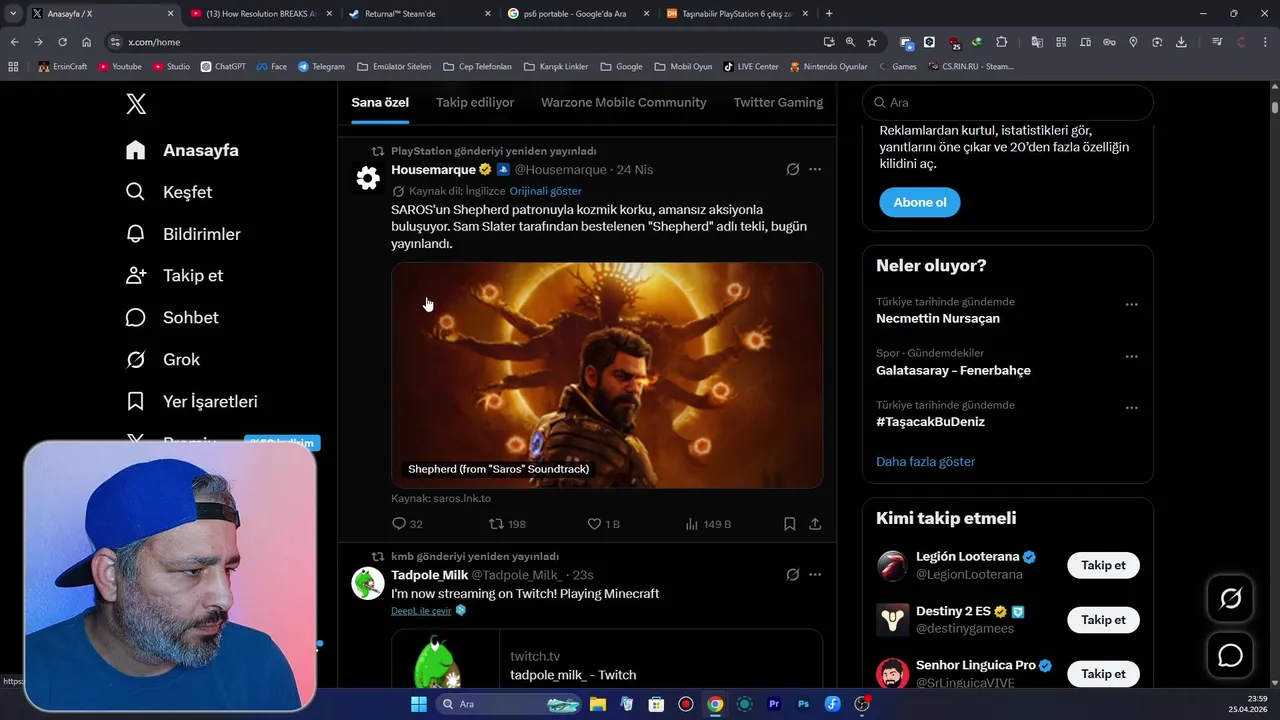1280x720 pixels.
Task: Open Bildirimler notifications
Action: 183,234
